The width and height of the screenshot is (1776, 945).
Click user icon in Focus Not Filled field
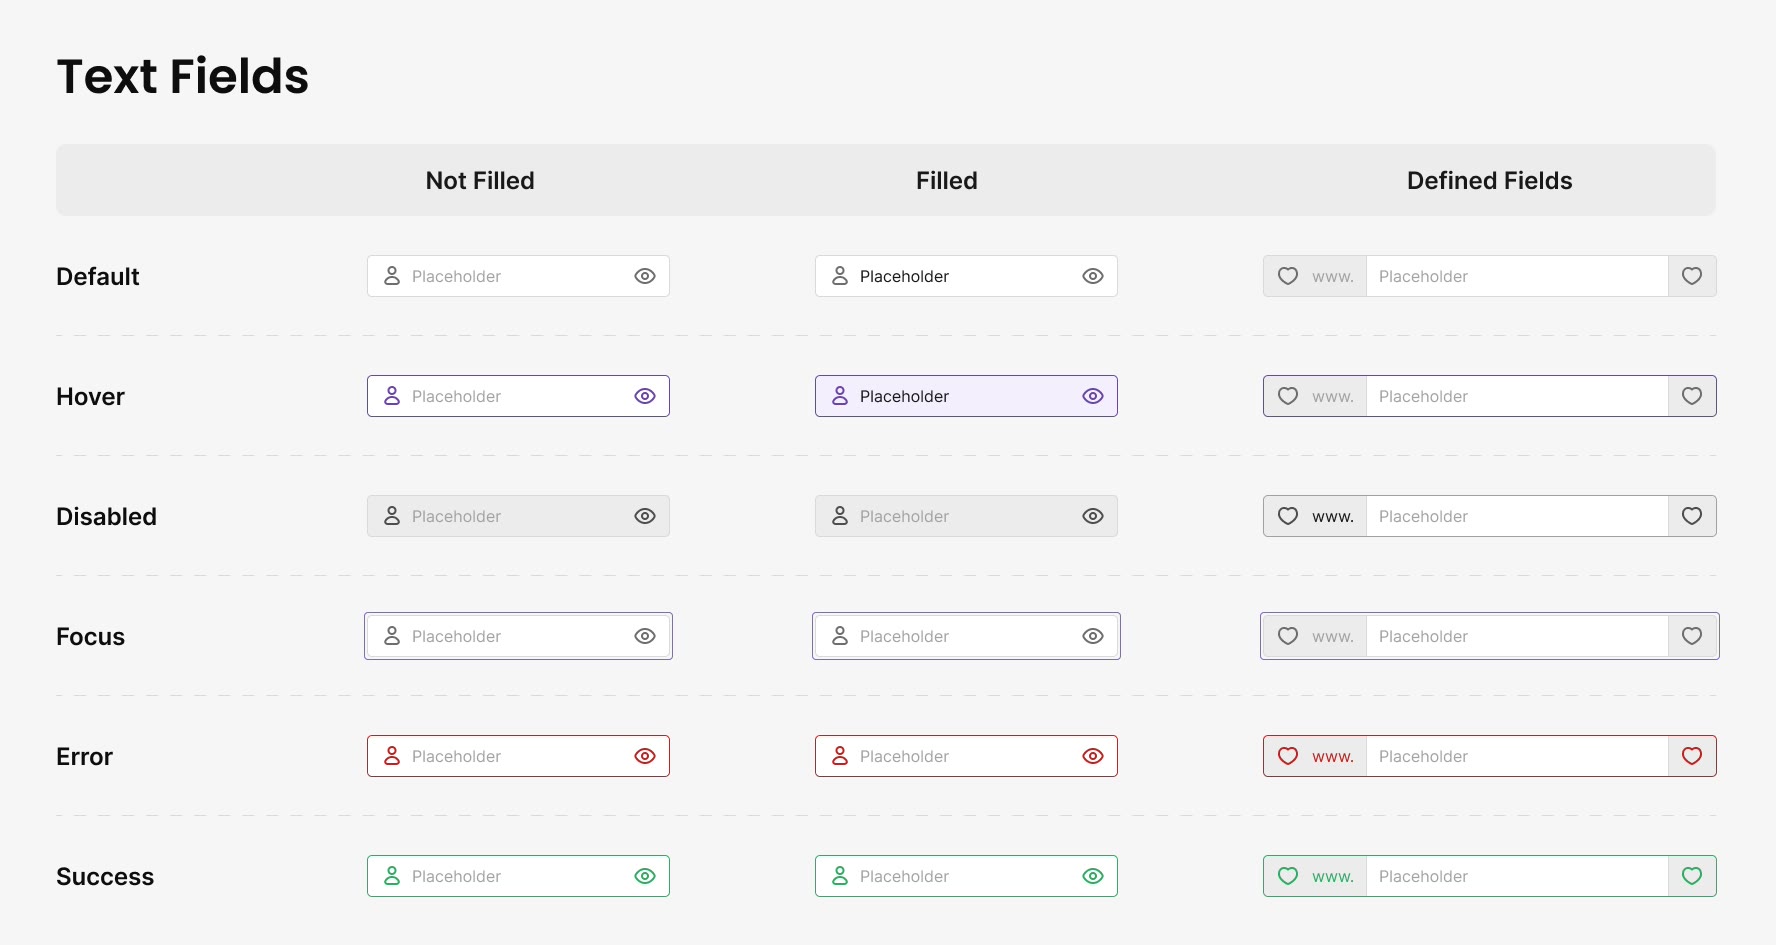392,636
